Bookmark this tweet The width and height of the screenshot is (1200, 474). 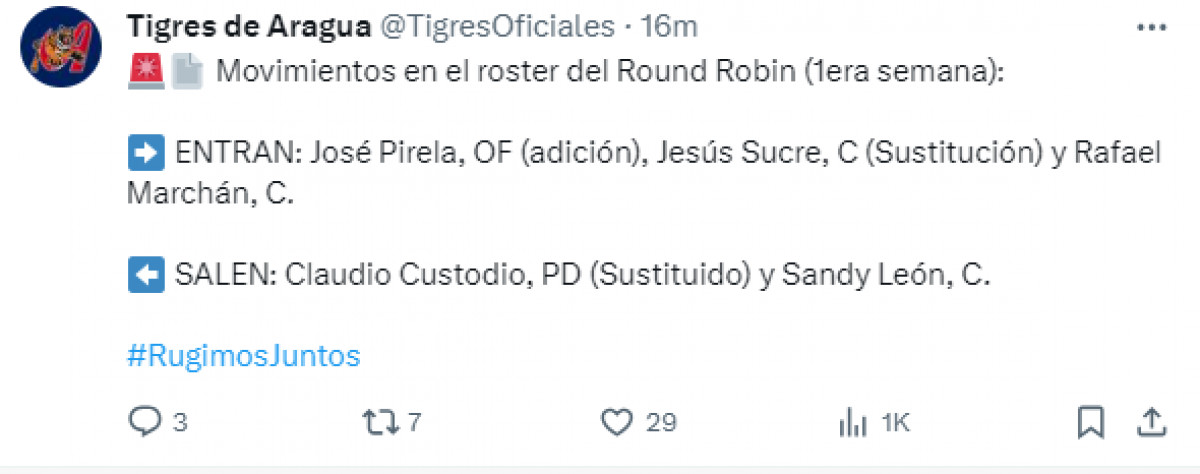click(1089, 423)
